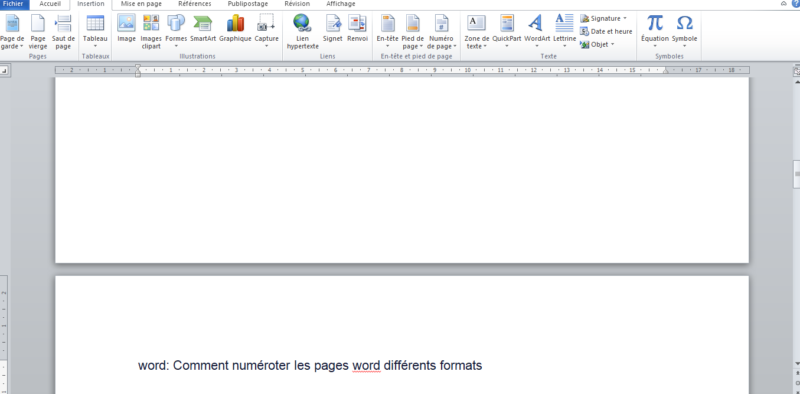Open the Capture screenshot tool
Screen dimensions: 800x394
click(266, 32)
